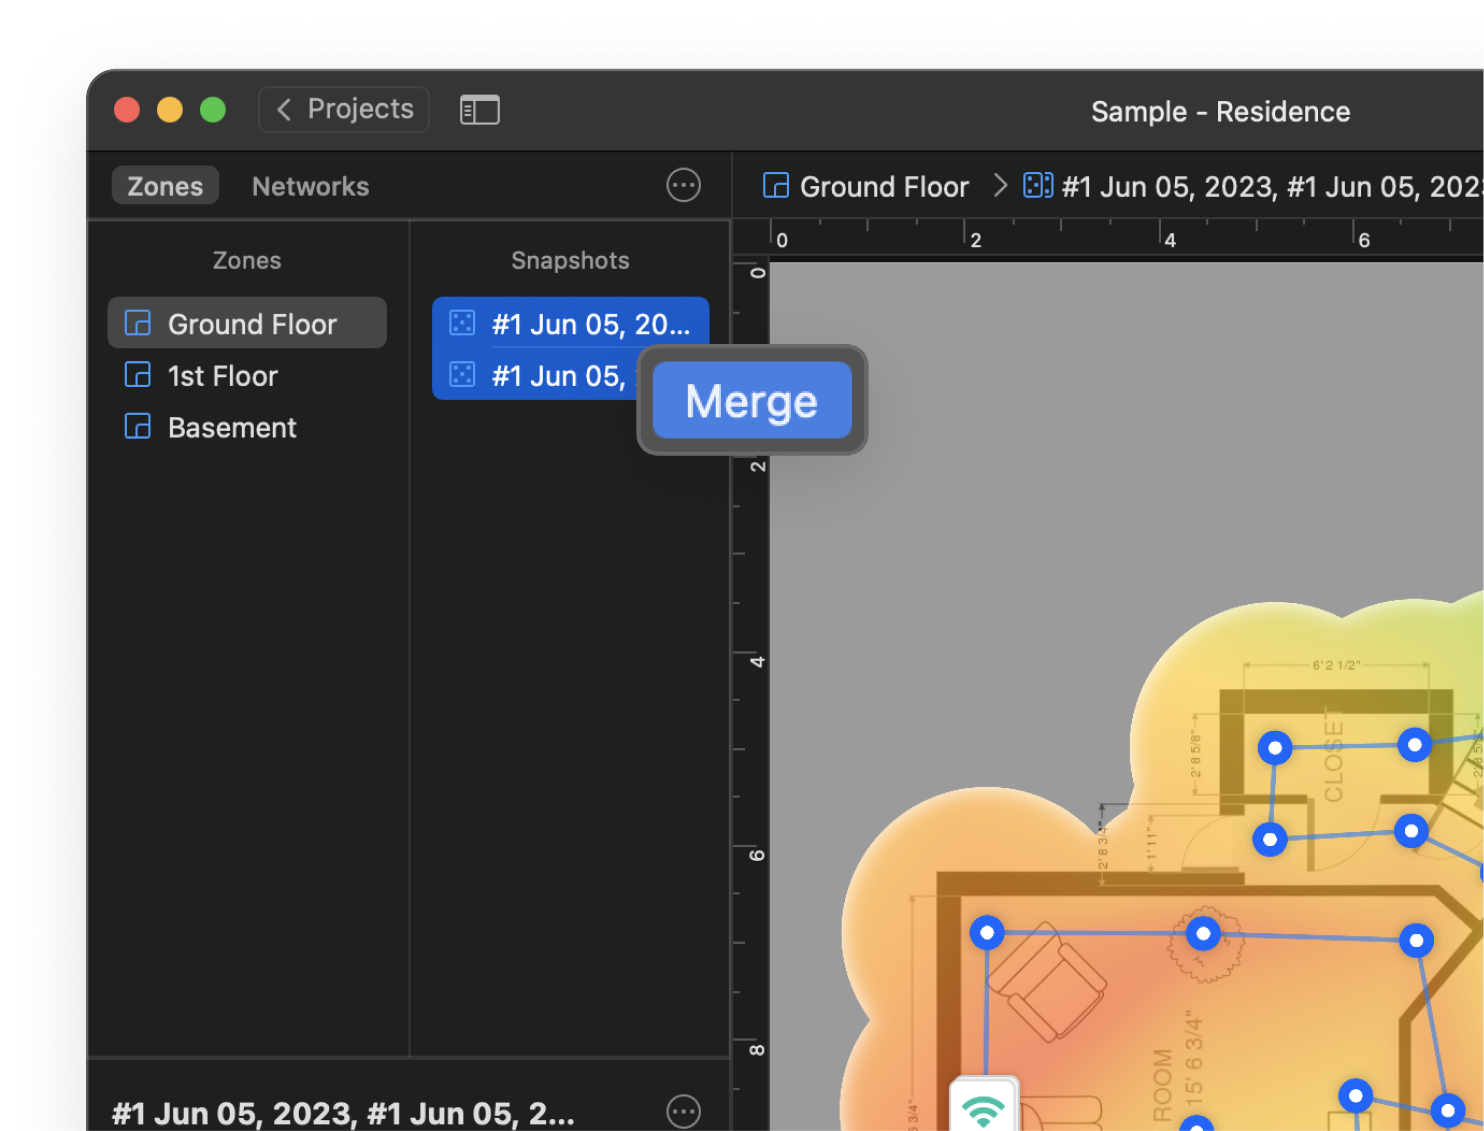Click the Basement floor plan icon
1484x1131 pixels.
(137, 427)
